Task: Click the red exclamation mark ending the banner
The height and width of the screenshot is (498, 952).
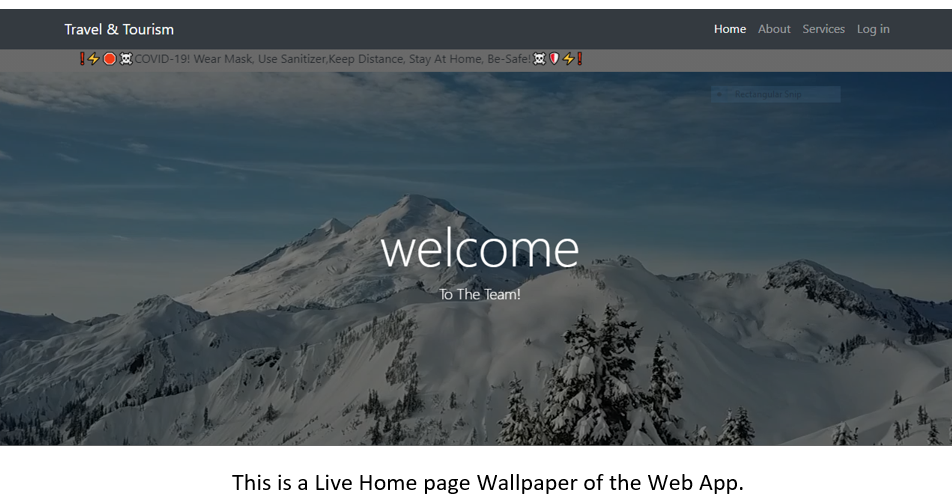Action: pos(580,59)
